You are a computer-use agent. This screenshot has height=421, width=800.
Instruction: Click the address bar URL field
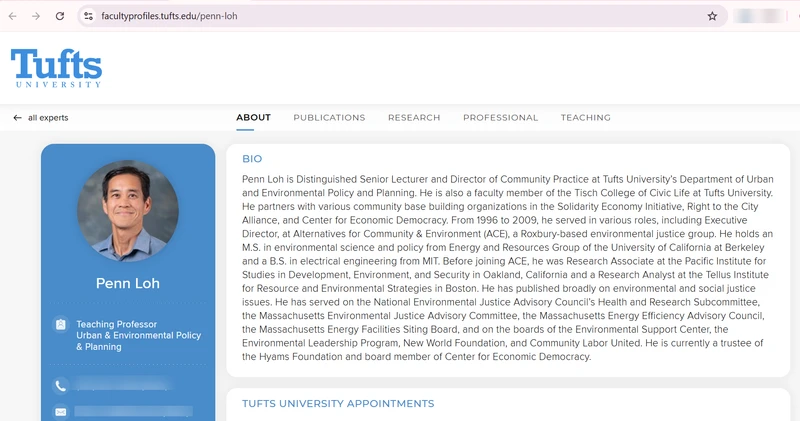[403, 16]
